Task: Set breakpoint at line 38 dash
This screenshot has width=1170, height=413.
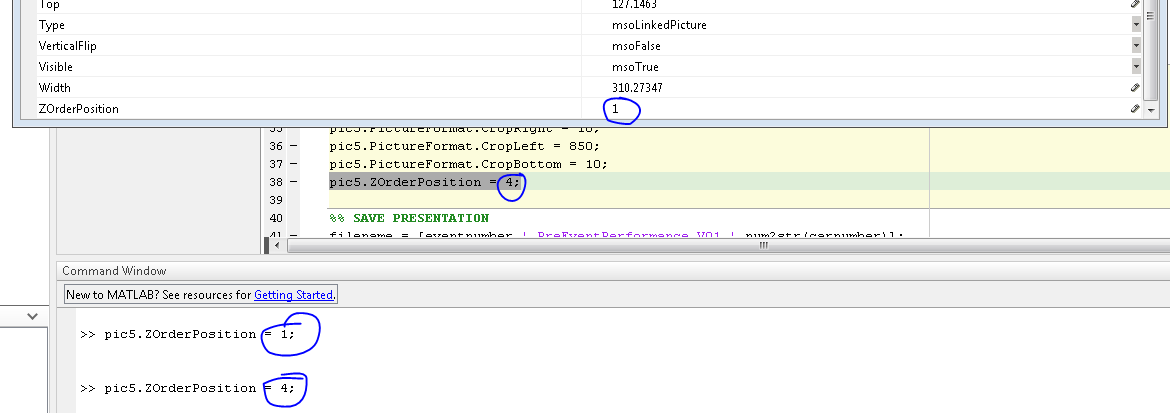Action: point(293,182)
